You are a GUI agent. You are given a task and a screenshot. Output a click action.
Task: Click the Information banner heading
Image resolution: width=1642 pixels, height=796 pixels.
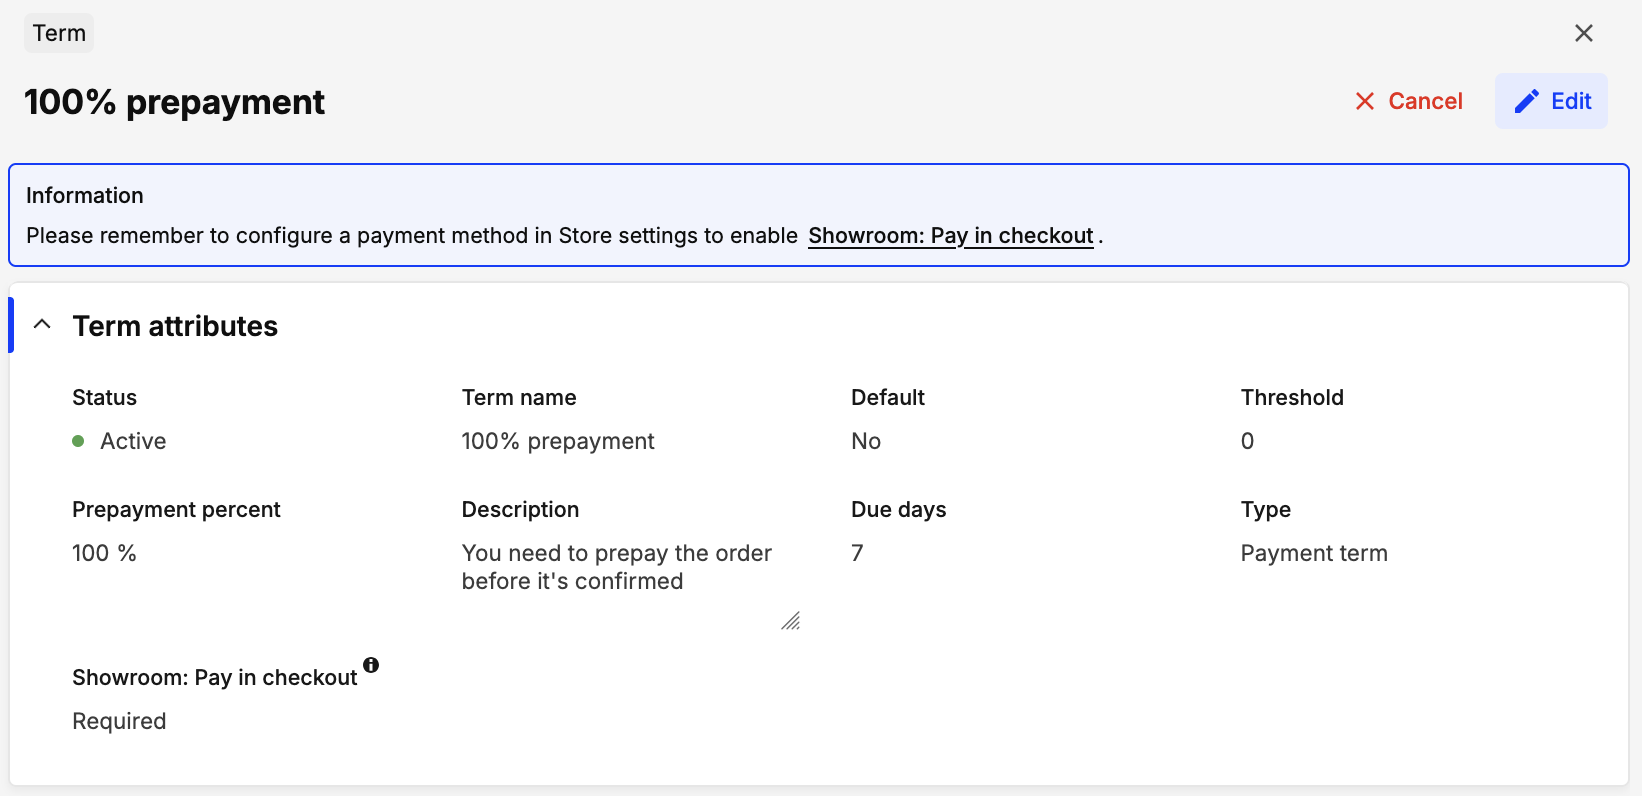coord(85,195)
